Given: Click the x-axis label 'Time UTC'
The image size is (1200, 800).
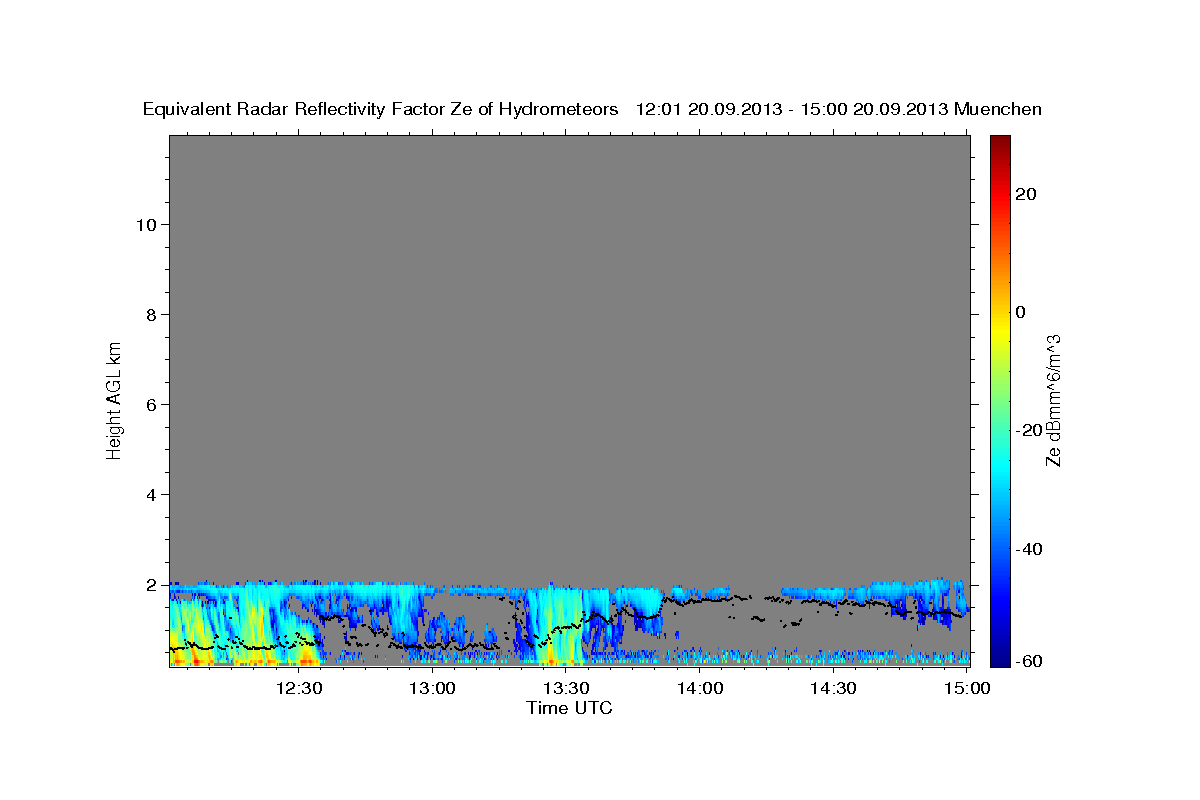Looking at the screenshot, I should pyautogui.click(x=569, y=708).
